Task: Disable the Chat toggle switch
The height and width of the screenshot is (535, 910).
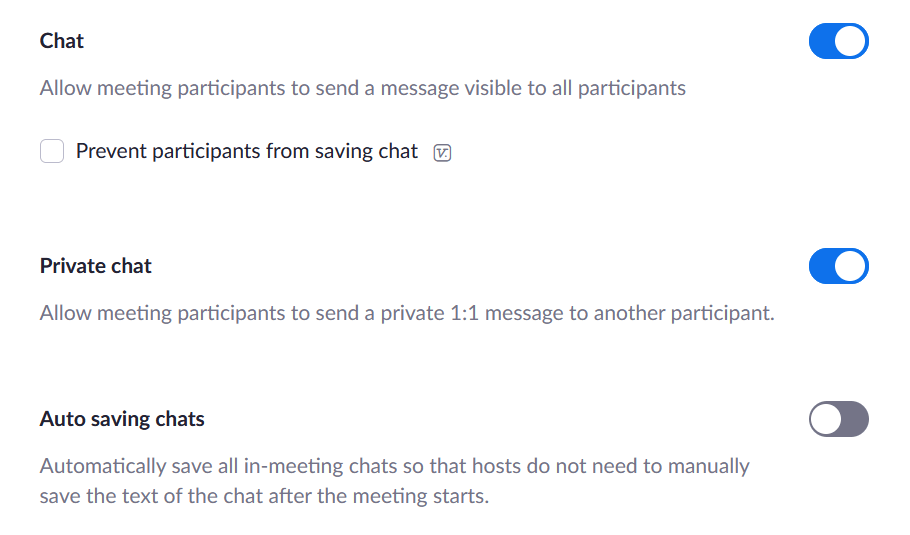Action: click(x=838, y=41)
